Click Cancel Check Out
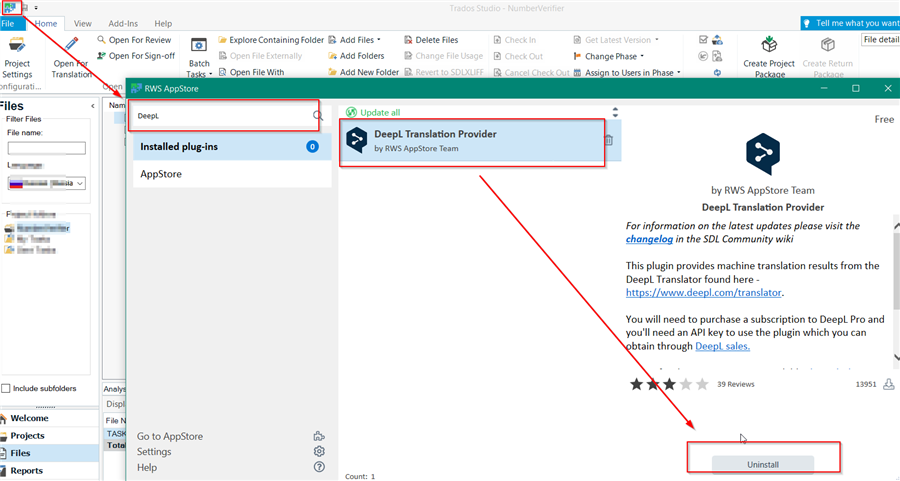 point(532,73)
